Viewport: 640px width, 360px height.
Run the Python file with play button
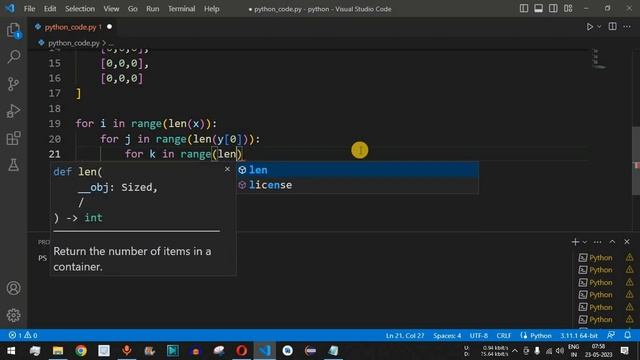point(589,27)
